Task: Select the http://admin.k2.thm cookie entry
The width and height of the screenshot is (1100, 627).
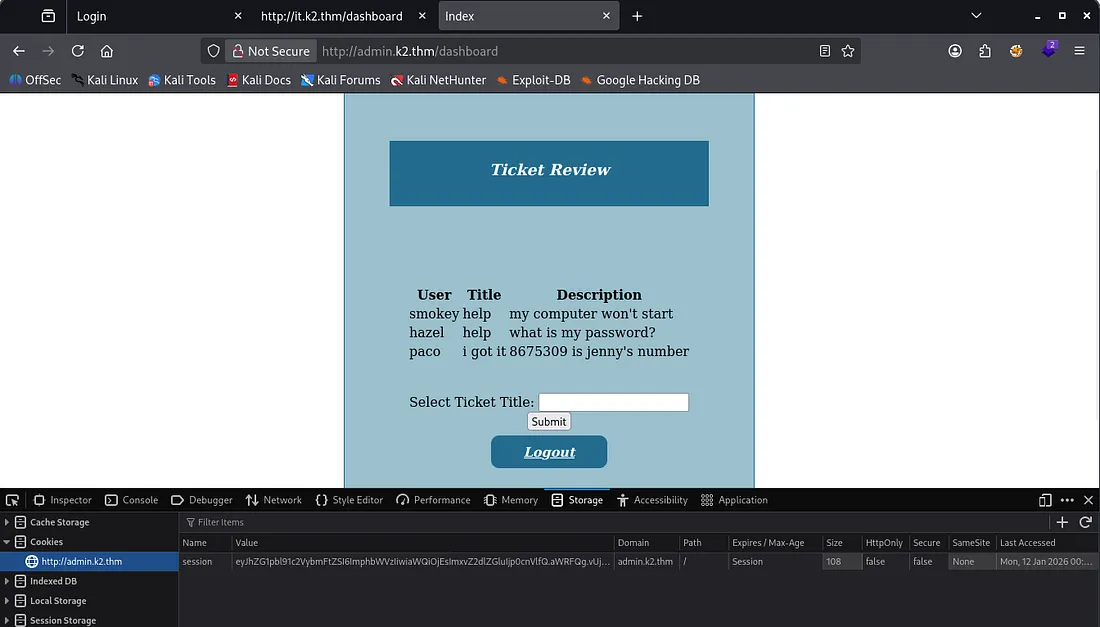Action: [81, 562]
